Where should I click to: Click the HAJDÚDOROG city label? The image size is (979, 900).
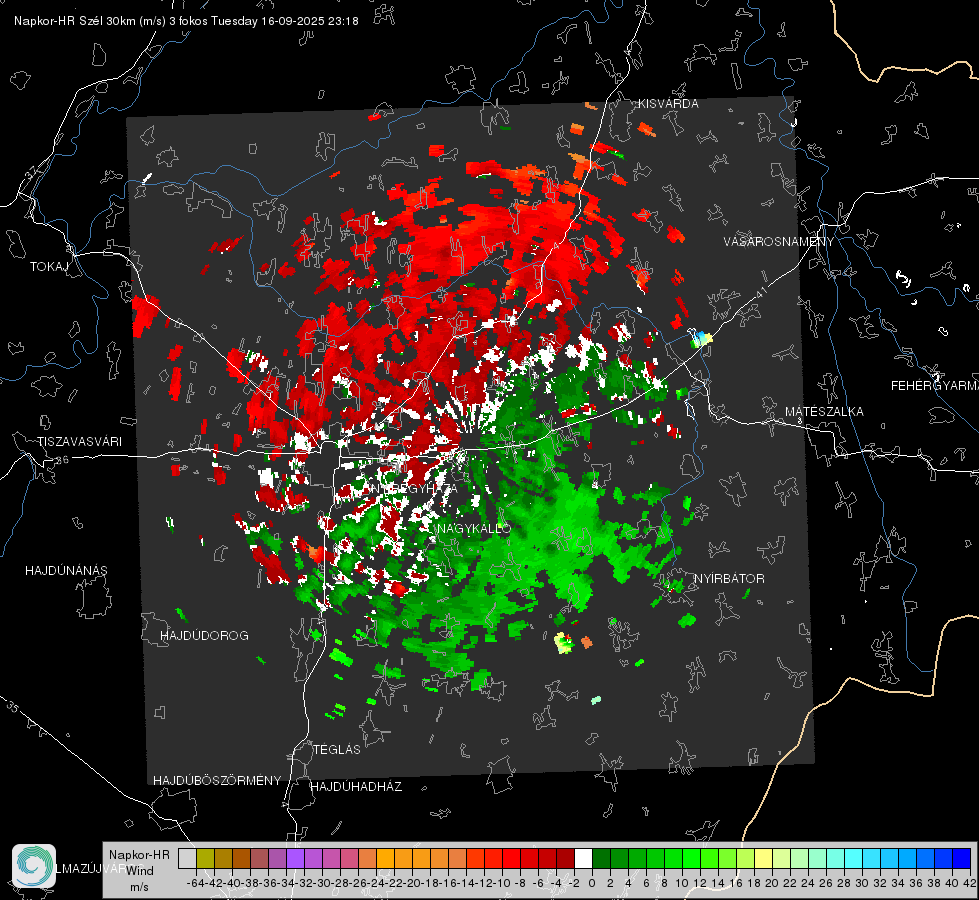point(204,635)
